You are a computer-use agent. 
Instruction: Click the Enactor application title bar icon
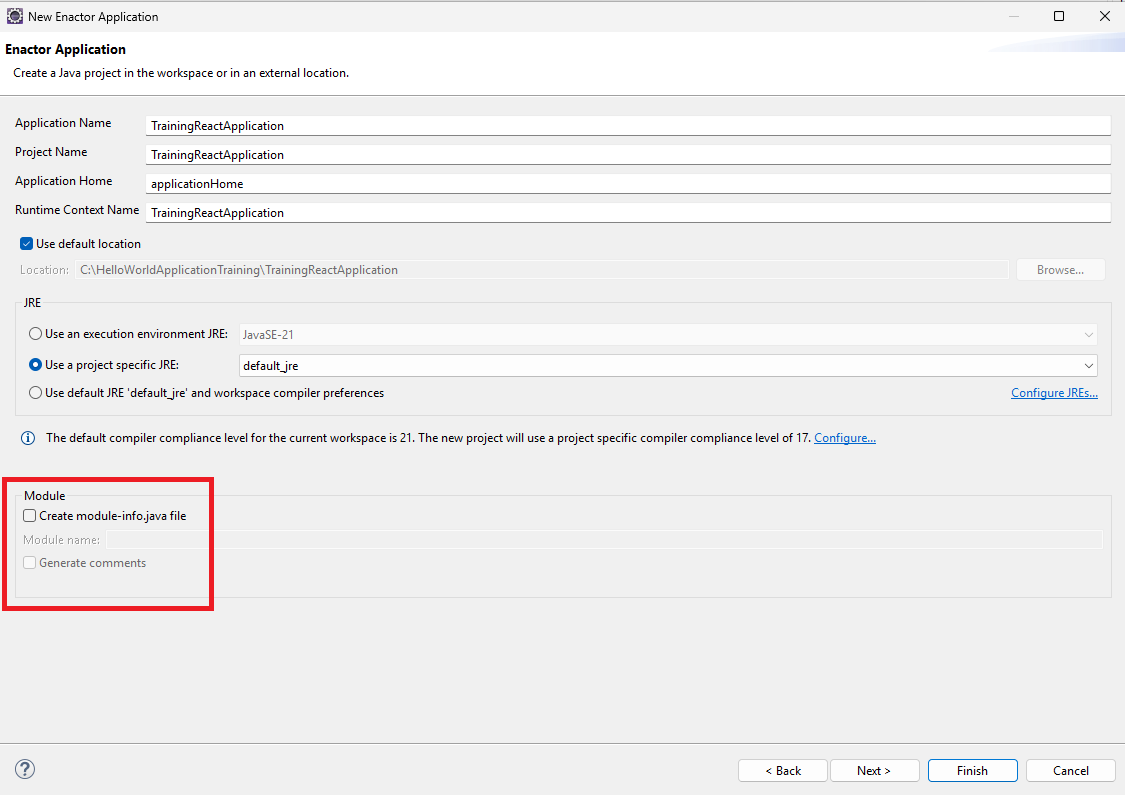pos(15,16)
